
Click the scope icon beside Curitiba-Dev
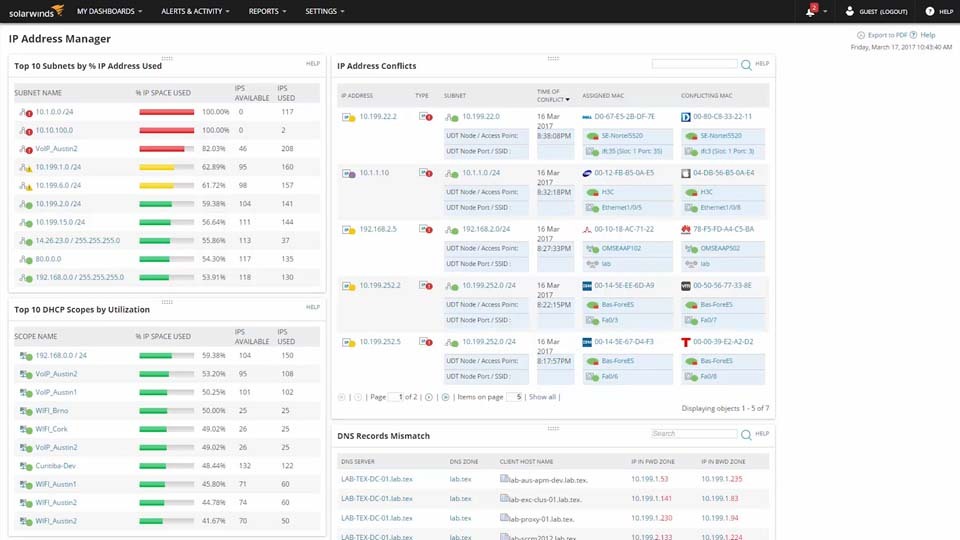[x=26, y=466]
